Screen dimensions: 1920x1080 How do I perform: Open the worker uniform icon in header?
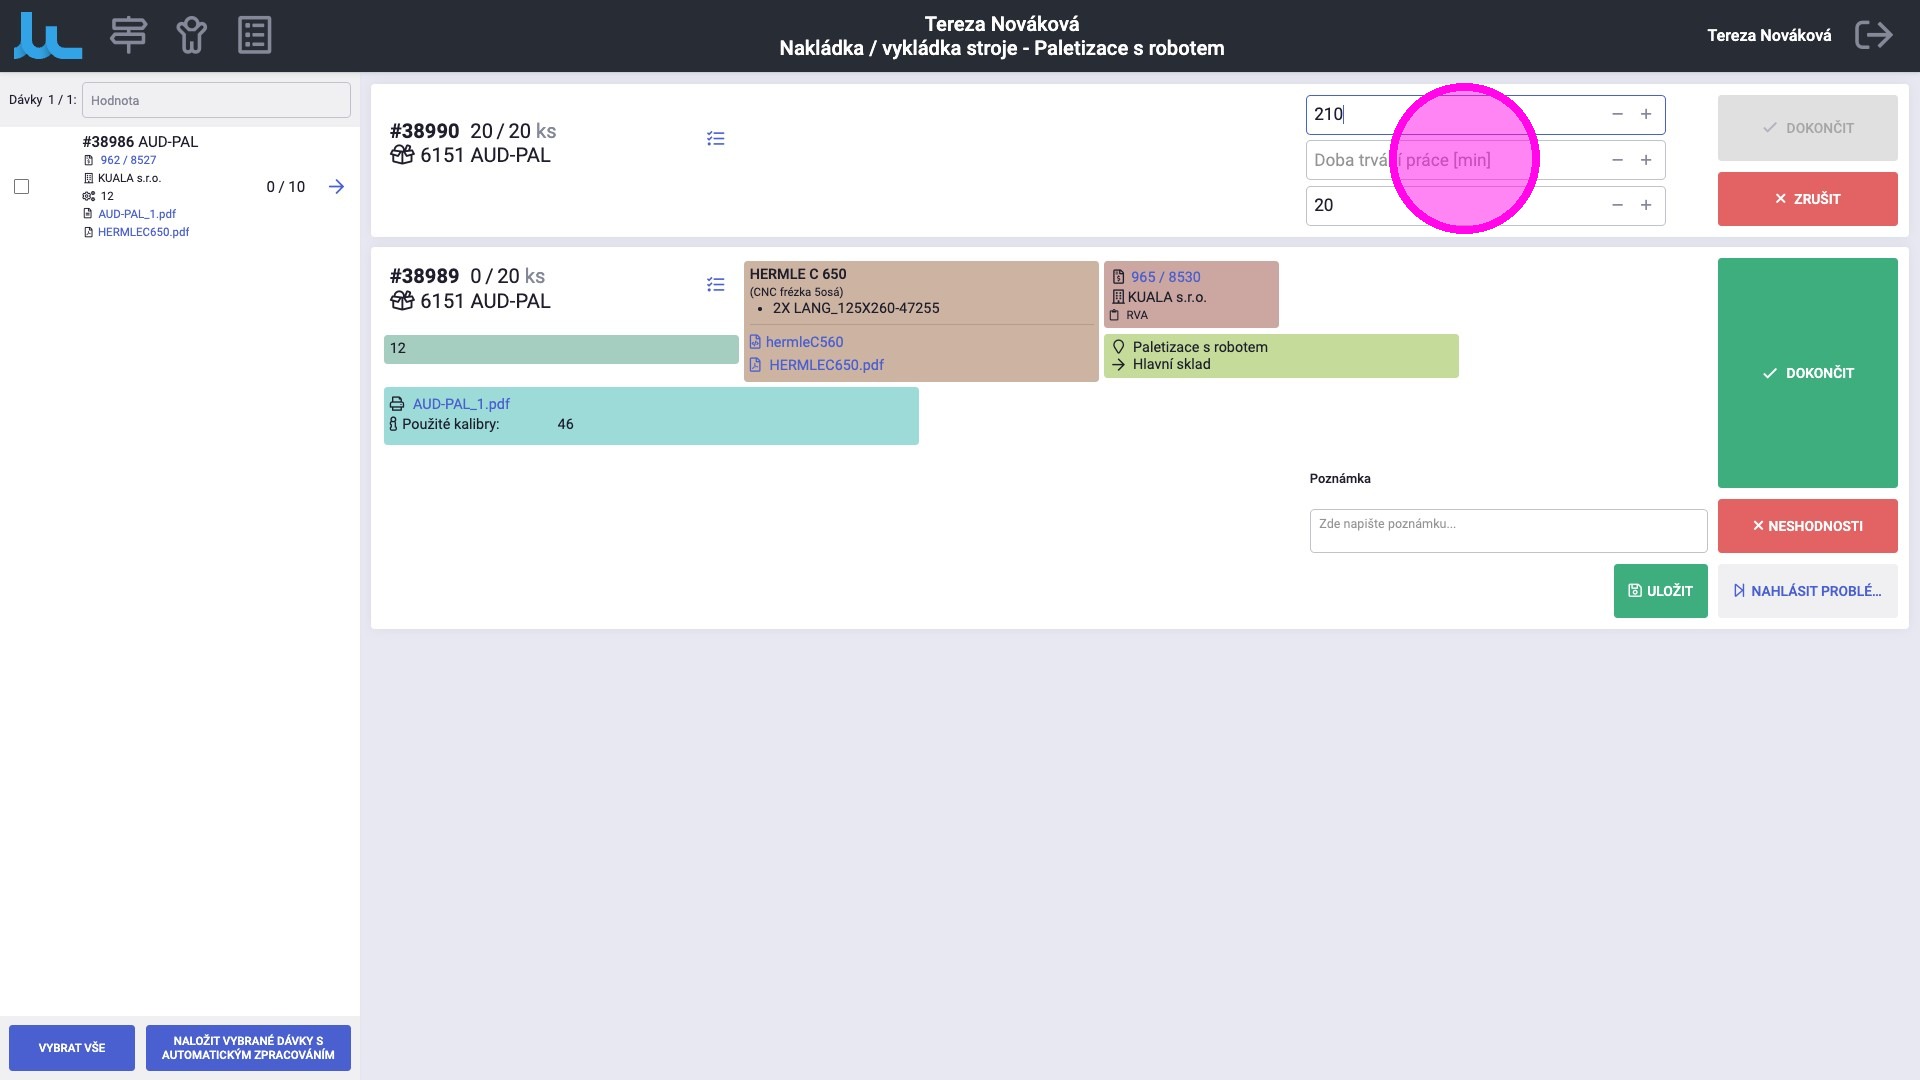191,35
